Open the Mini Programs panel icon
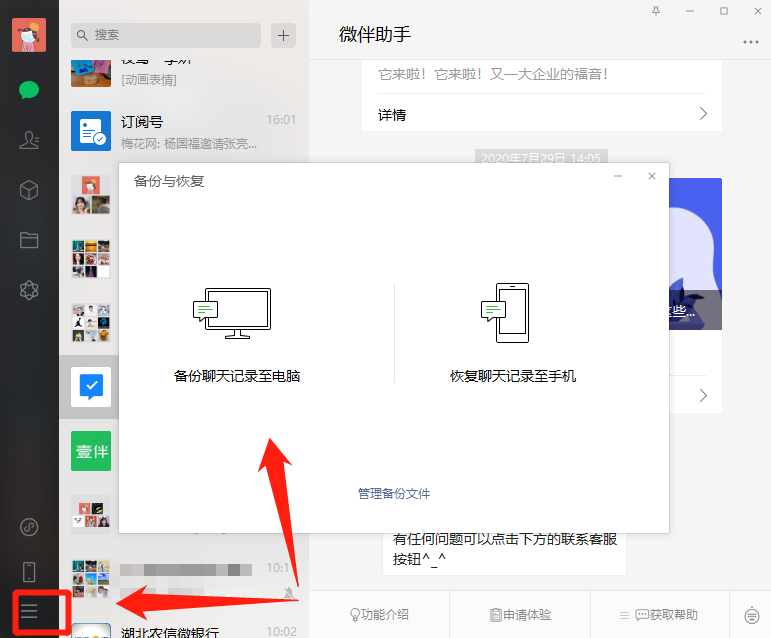Image resolution: width=771 pixels, height=638 pixels. point(29,527)
